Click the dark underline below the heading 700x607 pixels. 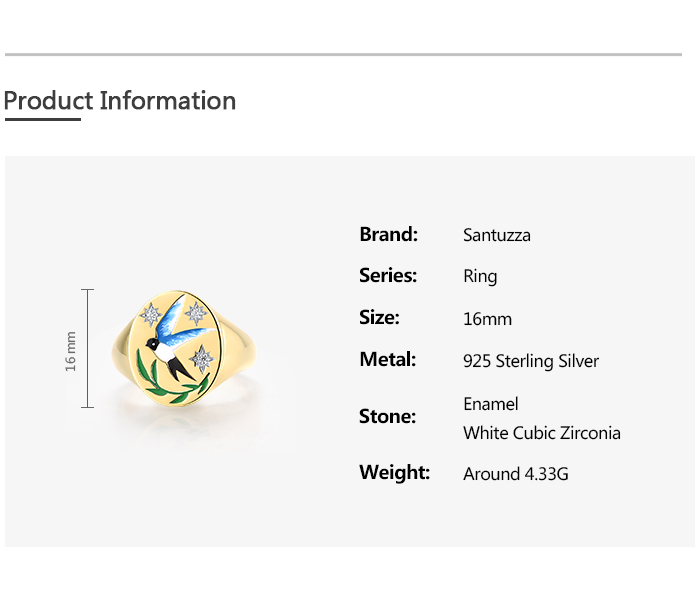[42, 120]
